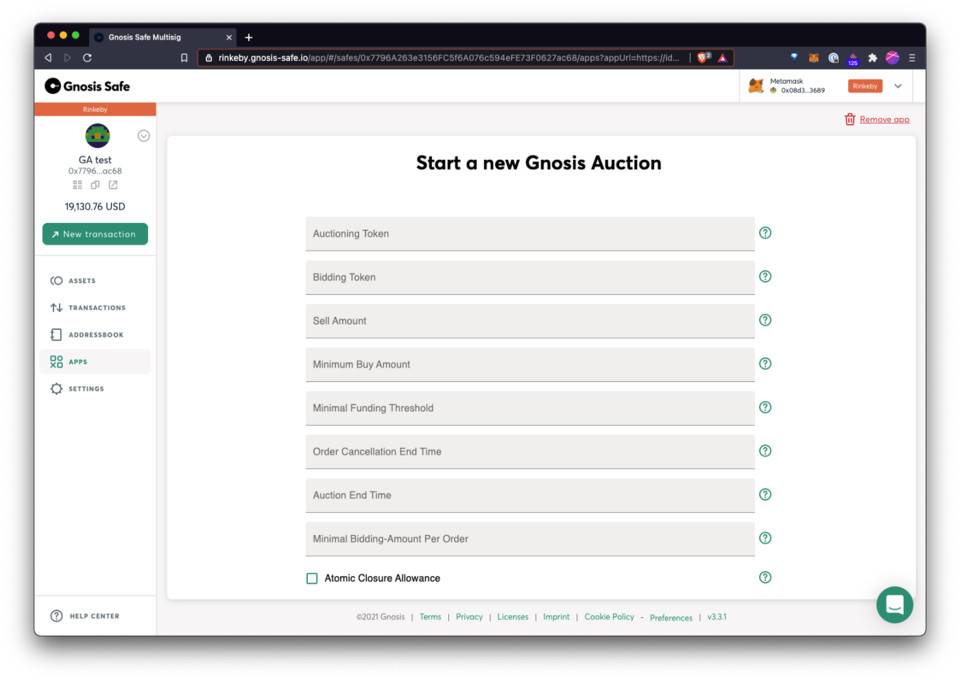Select the Gnosis Safe Multisig tab
Viewport: 960px width, 681px height.
click(x=163, y=37)
